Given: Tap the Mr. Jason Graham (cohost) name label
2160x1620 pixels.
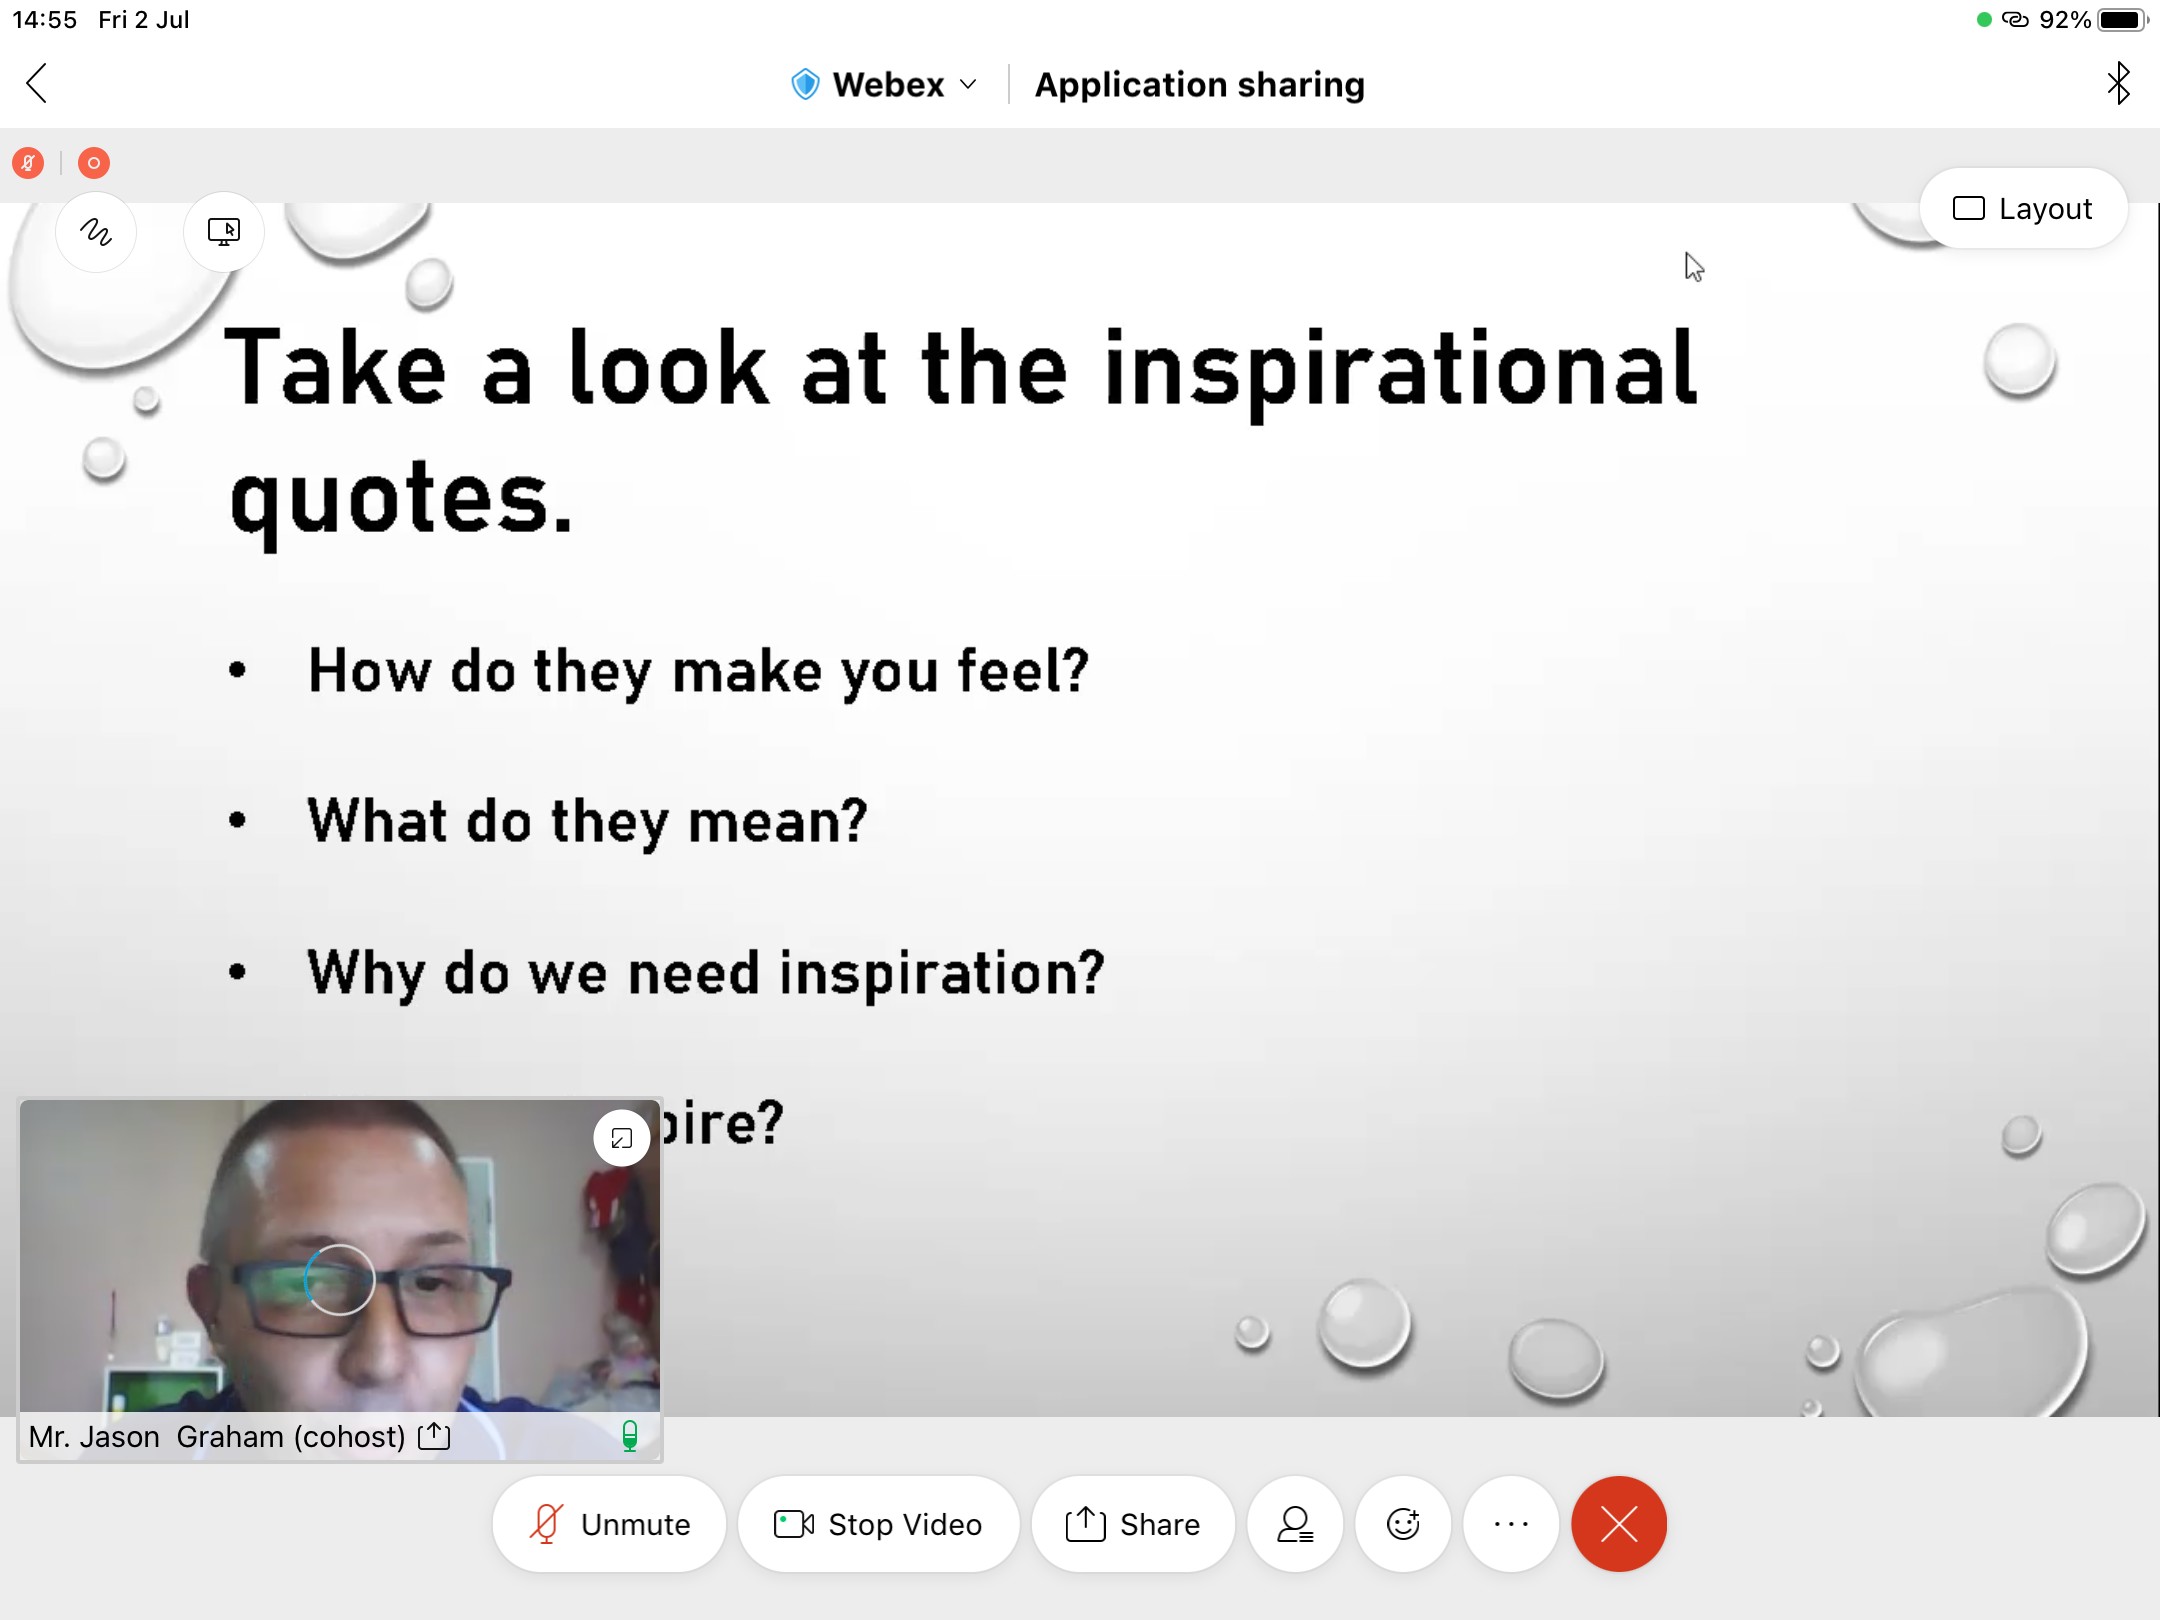Looking at the screenshot, I should [x=217, y=1437].
